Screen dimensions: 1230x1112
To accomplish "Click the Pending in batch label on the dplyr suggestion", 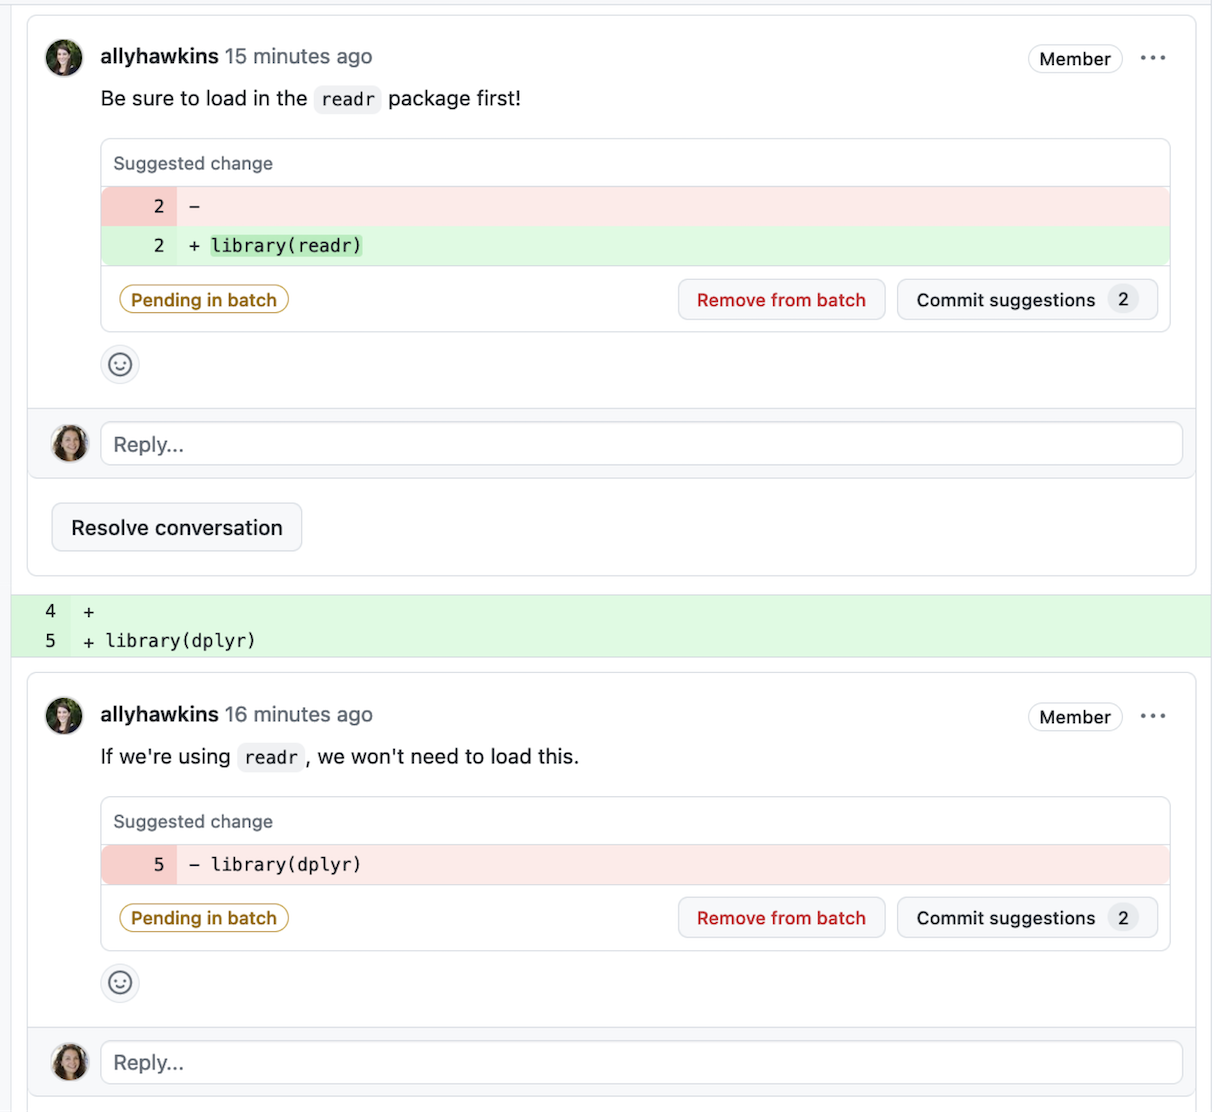I will coord(204,918).
